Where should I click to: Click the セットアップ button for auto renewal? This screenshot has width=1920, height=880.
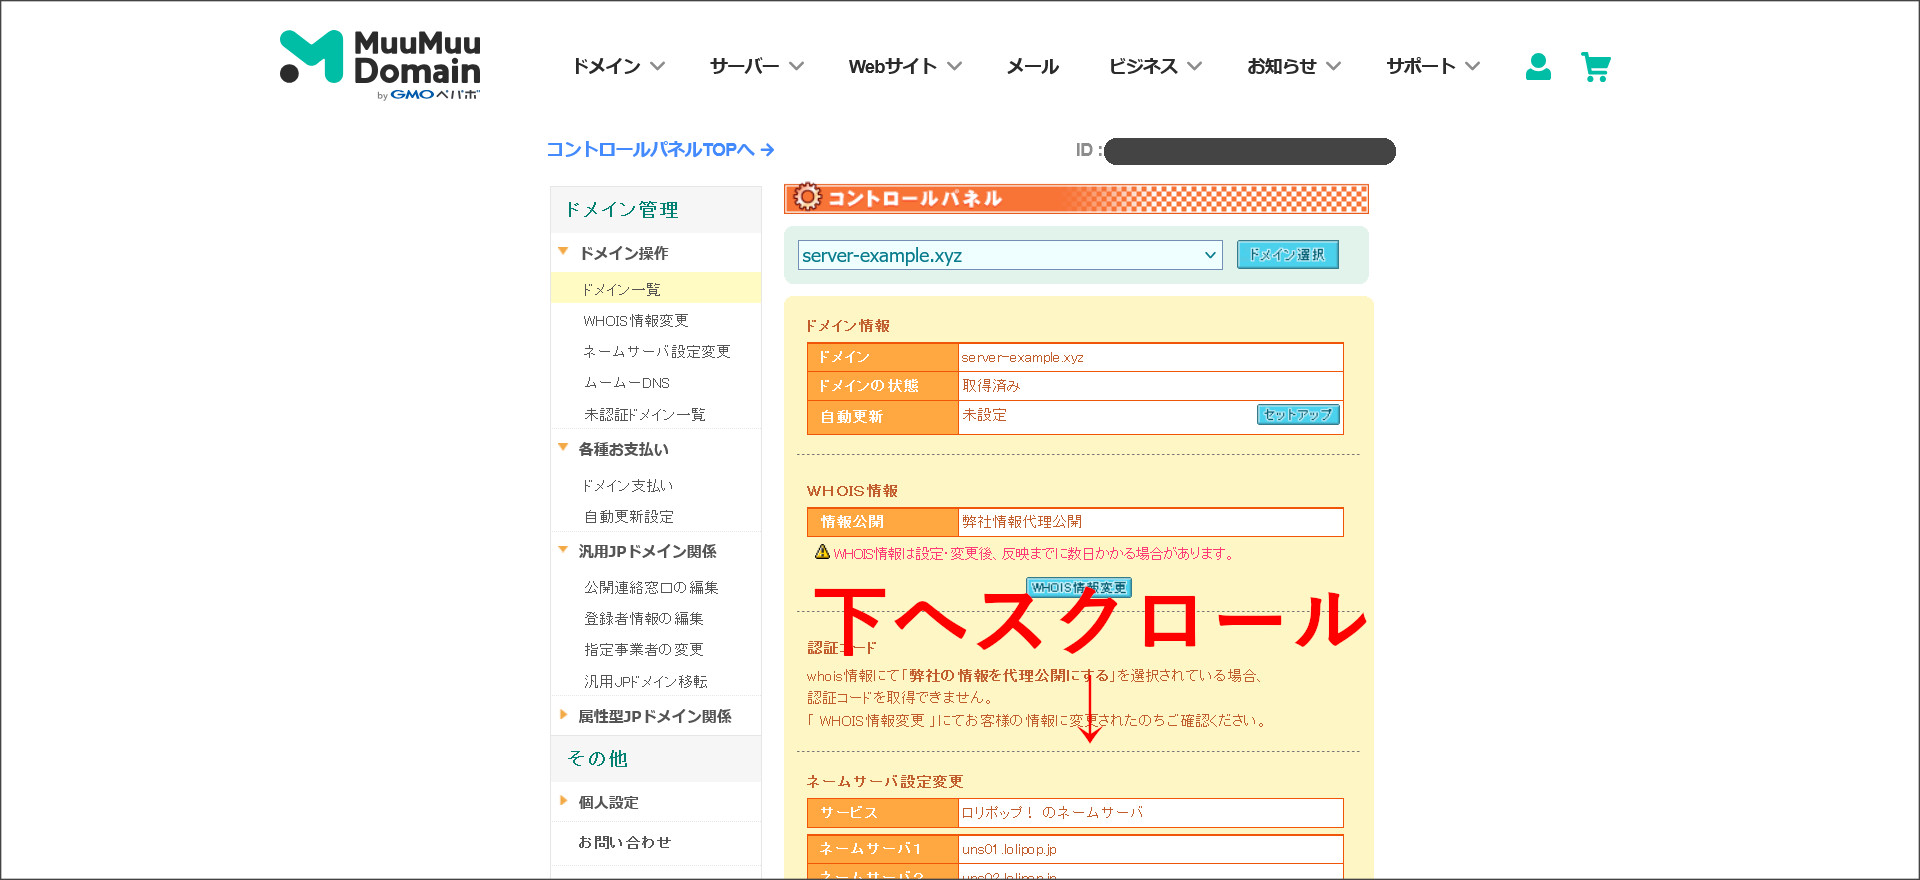[x=1298, y=414]
